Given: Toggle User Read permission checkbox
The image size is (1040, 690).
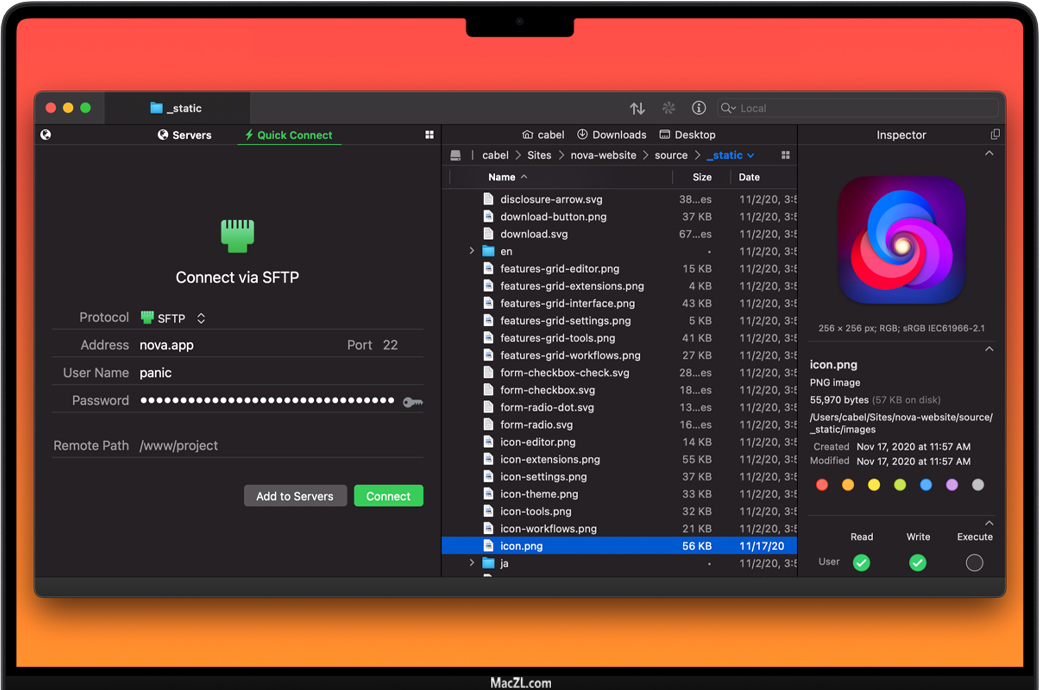Looking at the screenshot, I should pyautogui.click(x=861, y=563).
